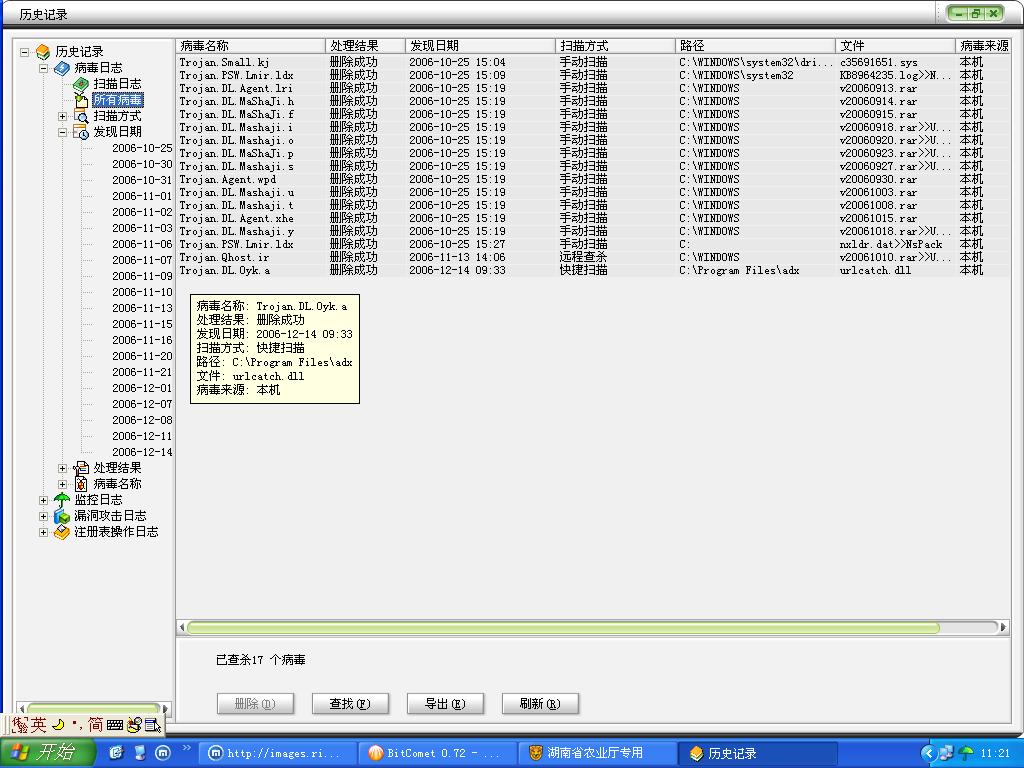Click the 历史记录 root tree icon
The height and width of the screenshot is (768, 1024).
(x=43, y=51)
